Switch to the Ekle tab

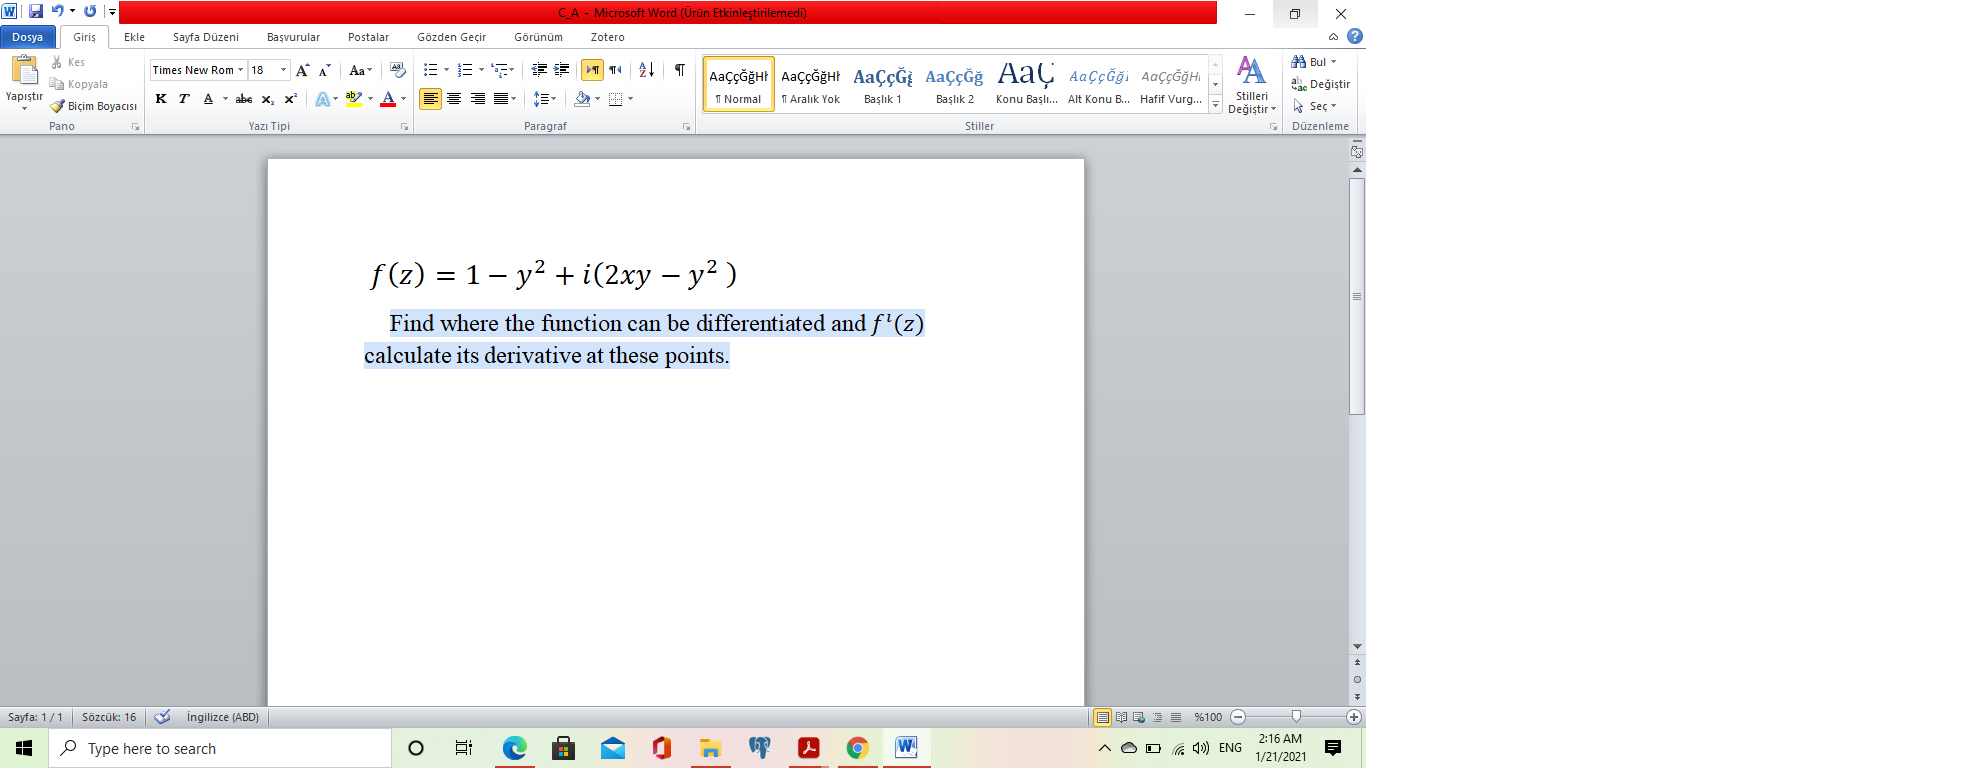134,37
